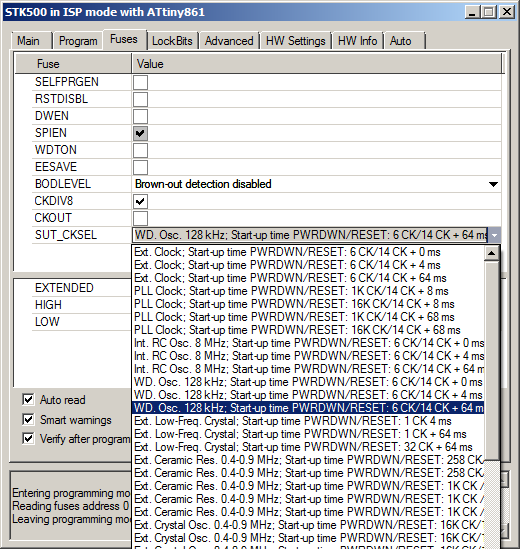Open the HW Settings tab
The height and width of the screenshot is (549, 520).
click(x=296, y=41)
